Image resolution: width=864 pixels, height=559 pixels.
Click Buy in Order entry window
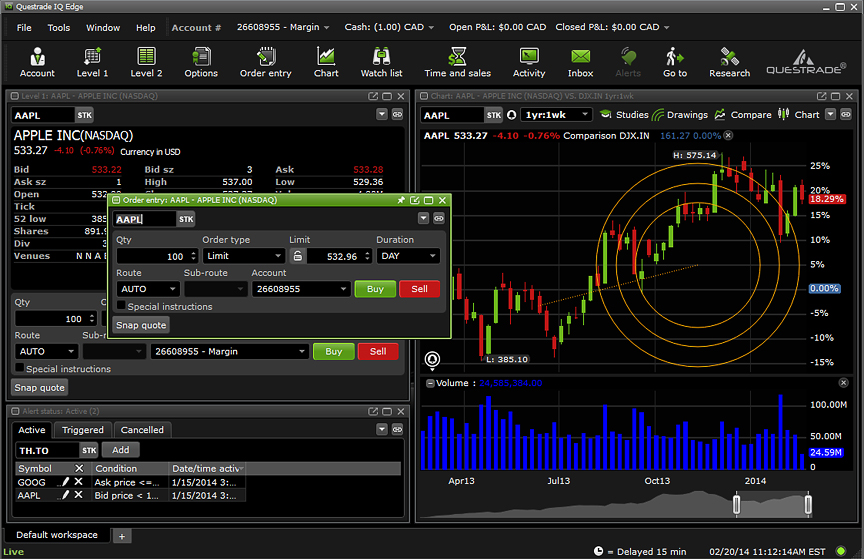pos(375,289)
